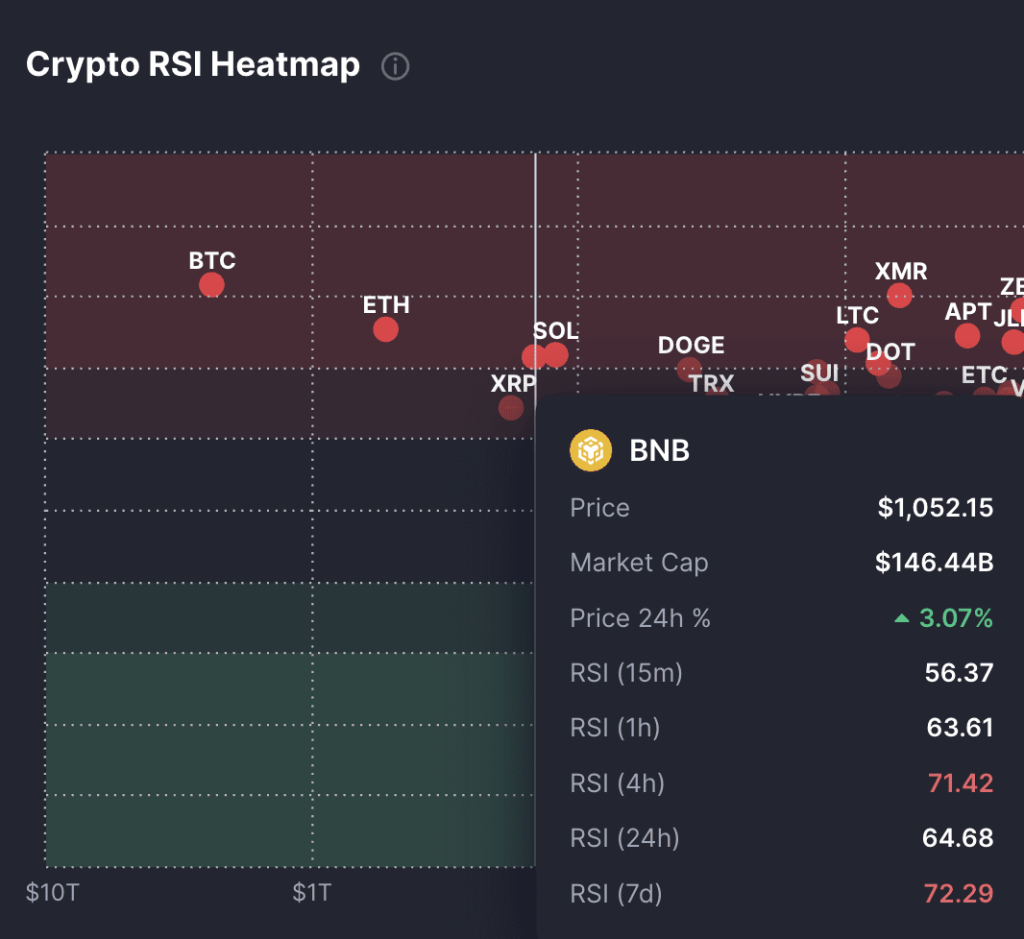Select the XMR data point
Viewport: 1024px width, 939px height.
pos(899,295)
